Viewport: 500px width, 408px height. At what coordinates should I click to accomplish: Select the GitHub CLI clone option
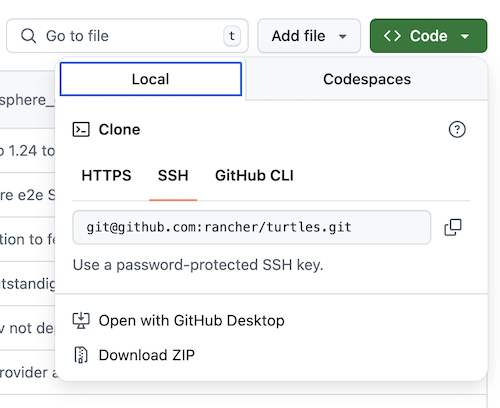tap(254, 176)
